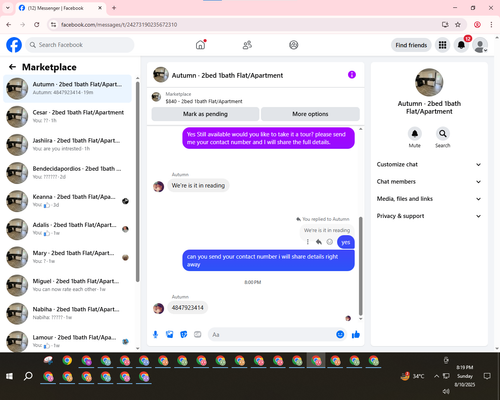
Task: React to the 'yes' message with emoji
Action: point(330,242)
